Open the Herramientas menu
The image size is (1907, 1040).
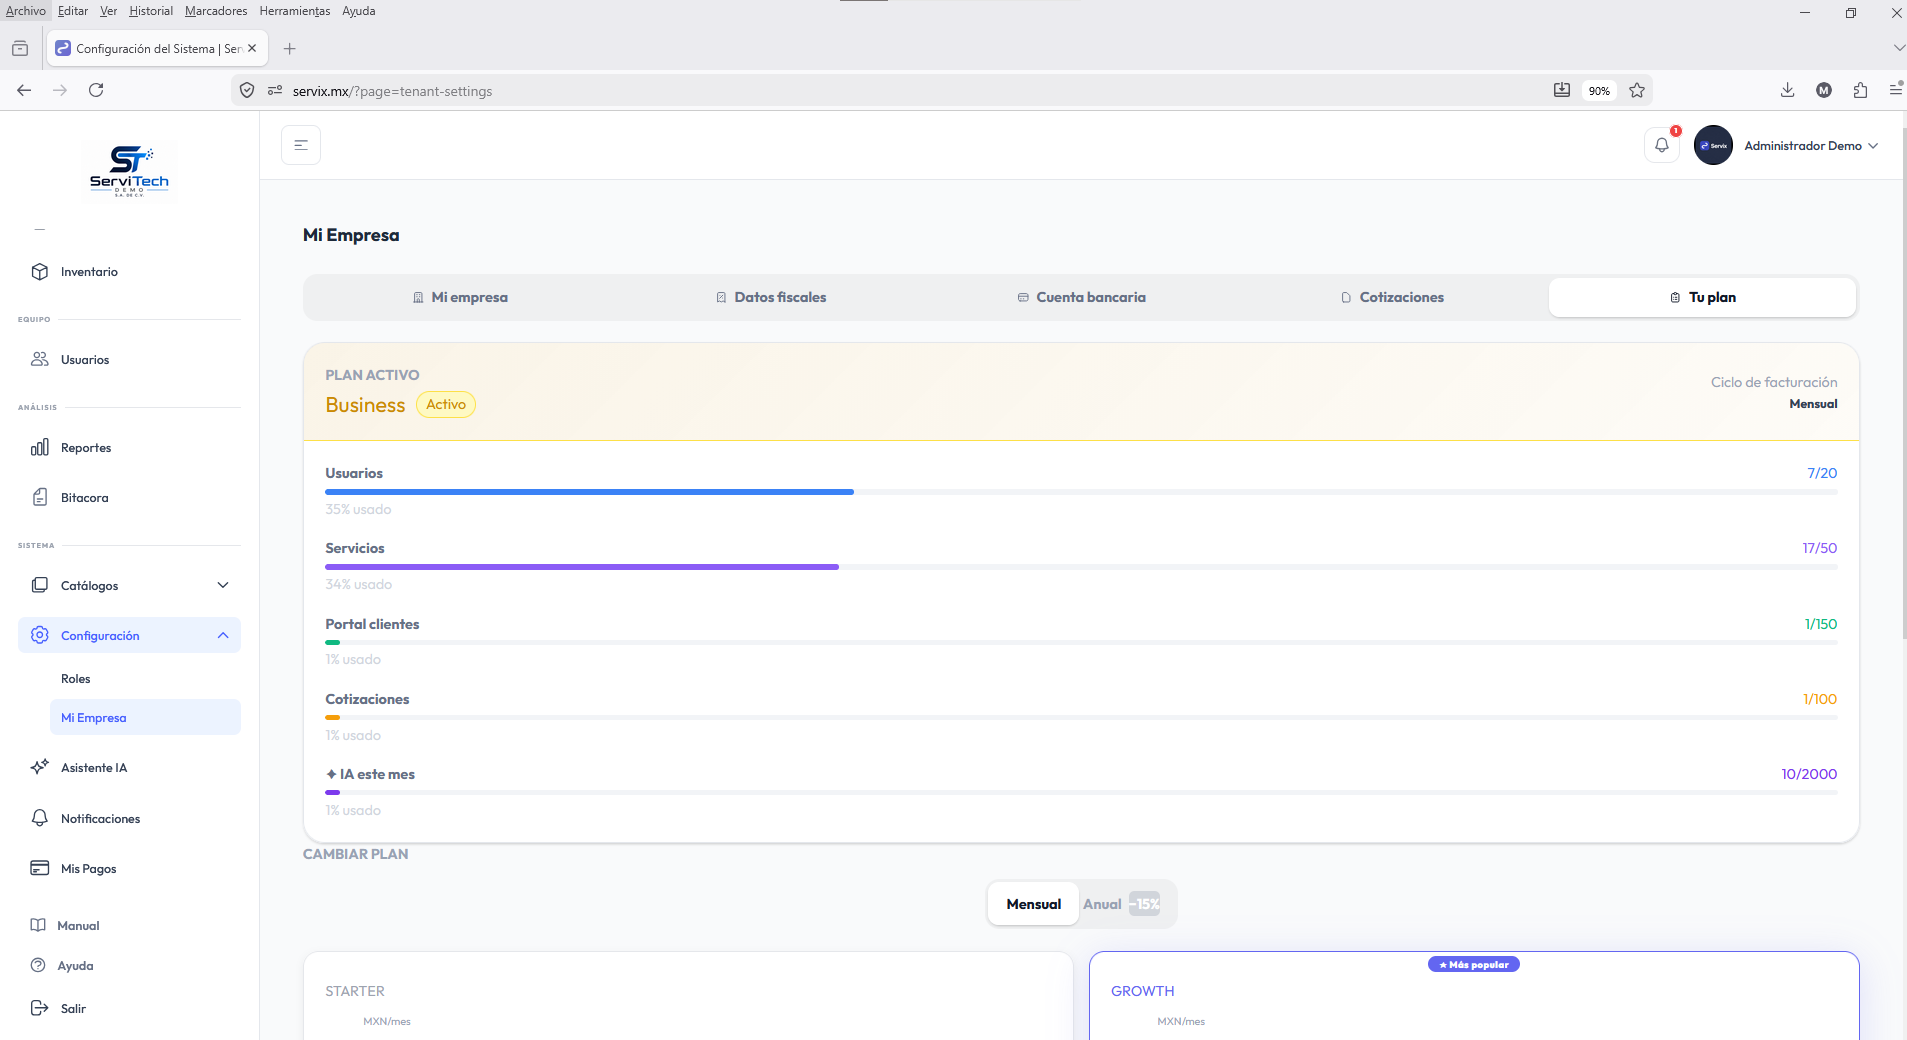(295, 11)
